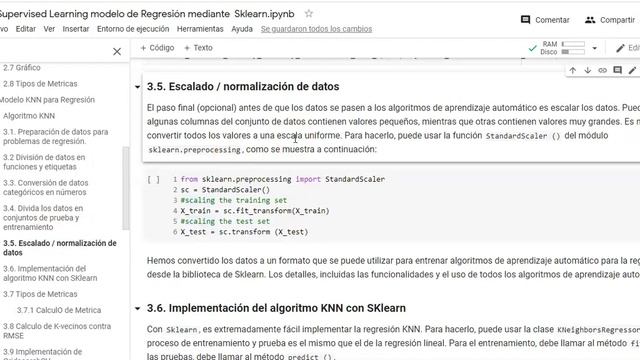Viewport: 640px width, 360px height.
Task: Add a text cell with + Texto
Action: click(x=198, y=48)
